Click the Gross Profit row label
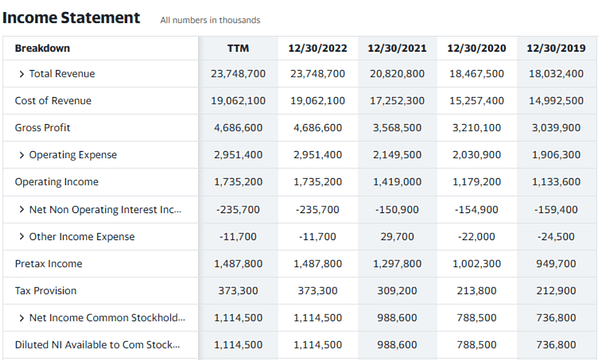This screenshot has height=360, width=600. 42,128
